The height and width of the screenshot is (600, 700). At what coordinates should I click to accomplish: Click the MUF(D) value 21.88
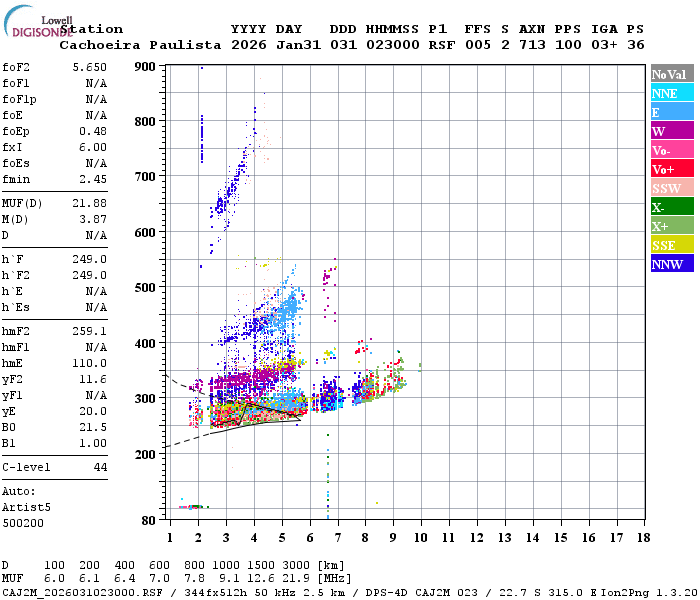click(x=89, y=203)
